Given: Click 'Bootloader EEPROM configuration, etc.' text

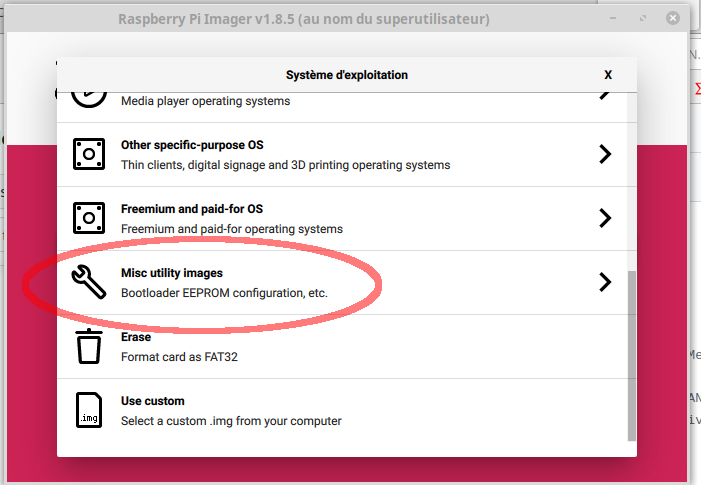Looking at the screenshot, I should point(224,293).
